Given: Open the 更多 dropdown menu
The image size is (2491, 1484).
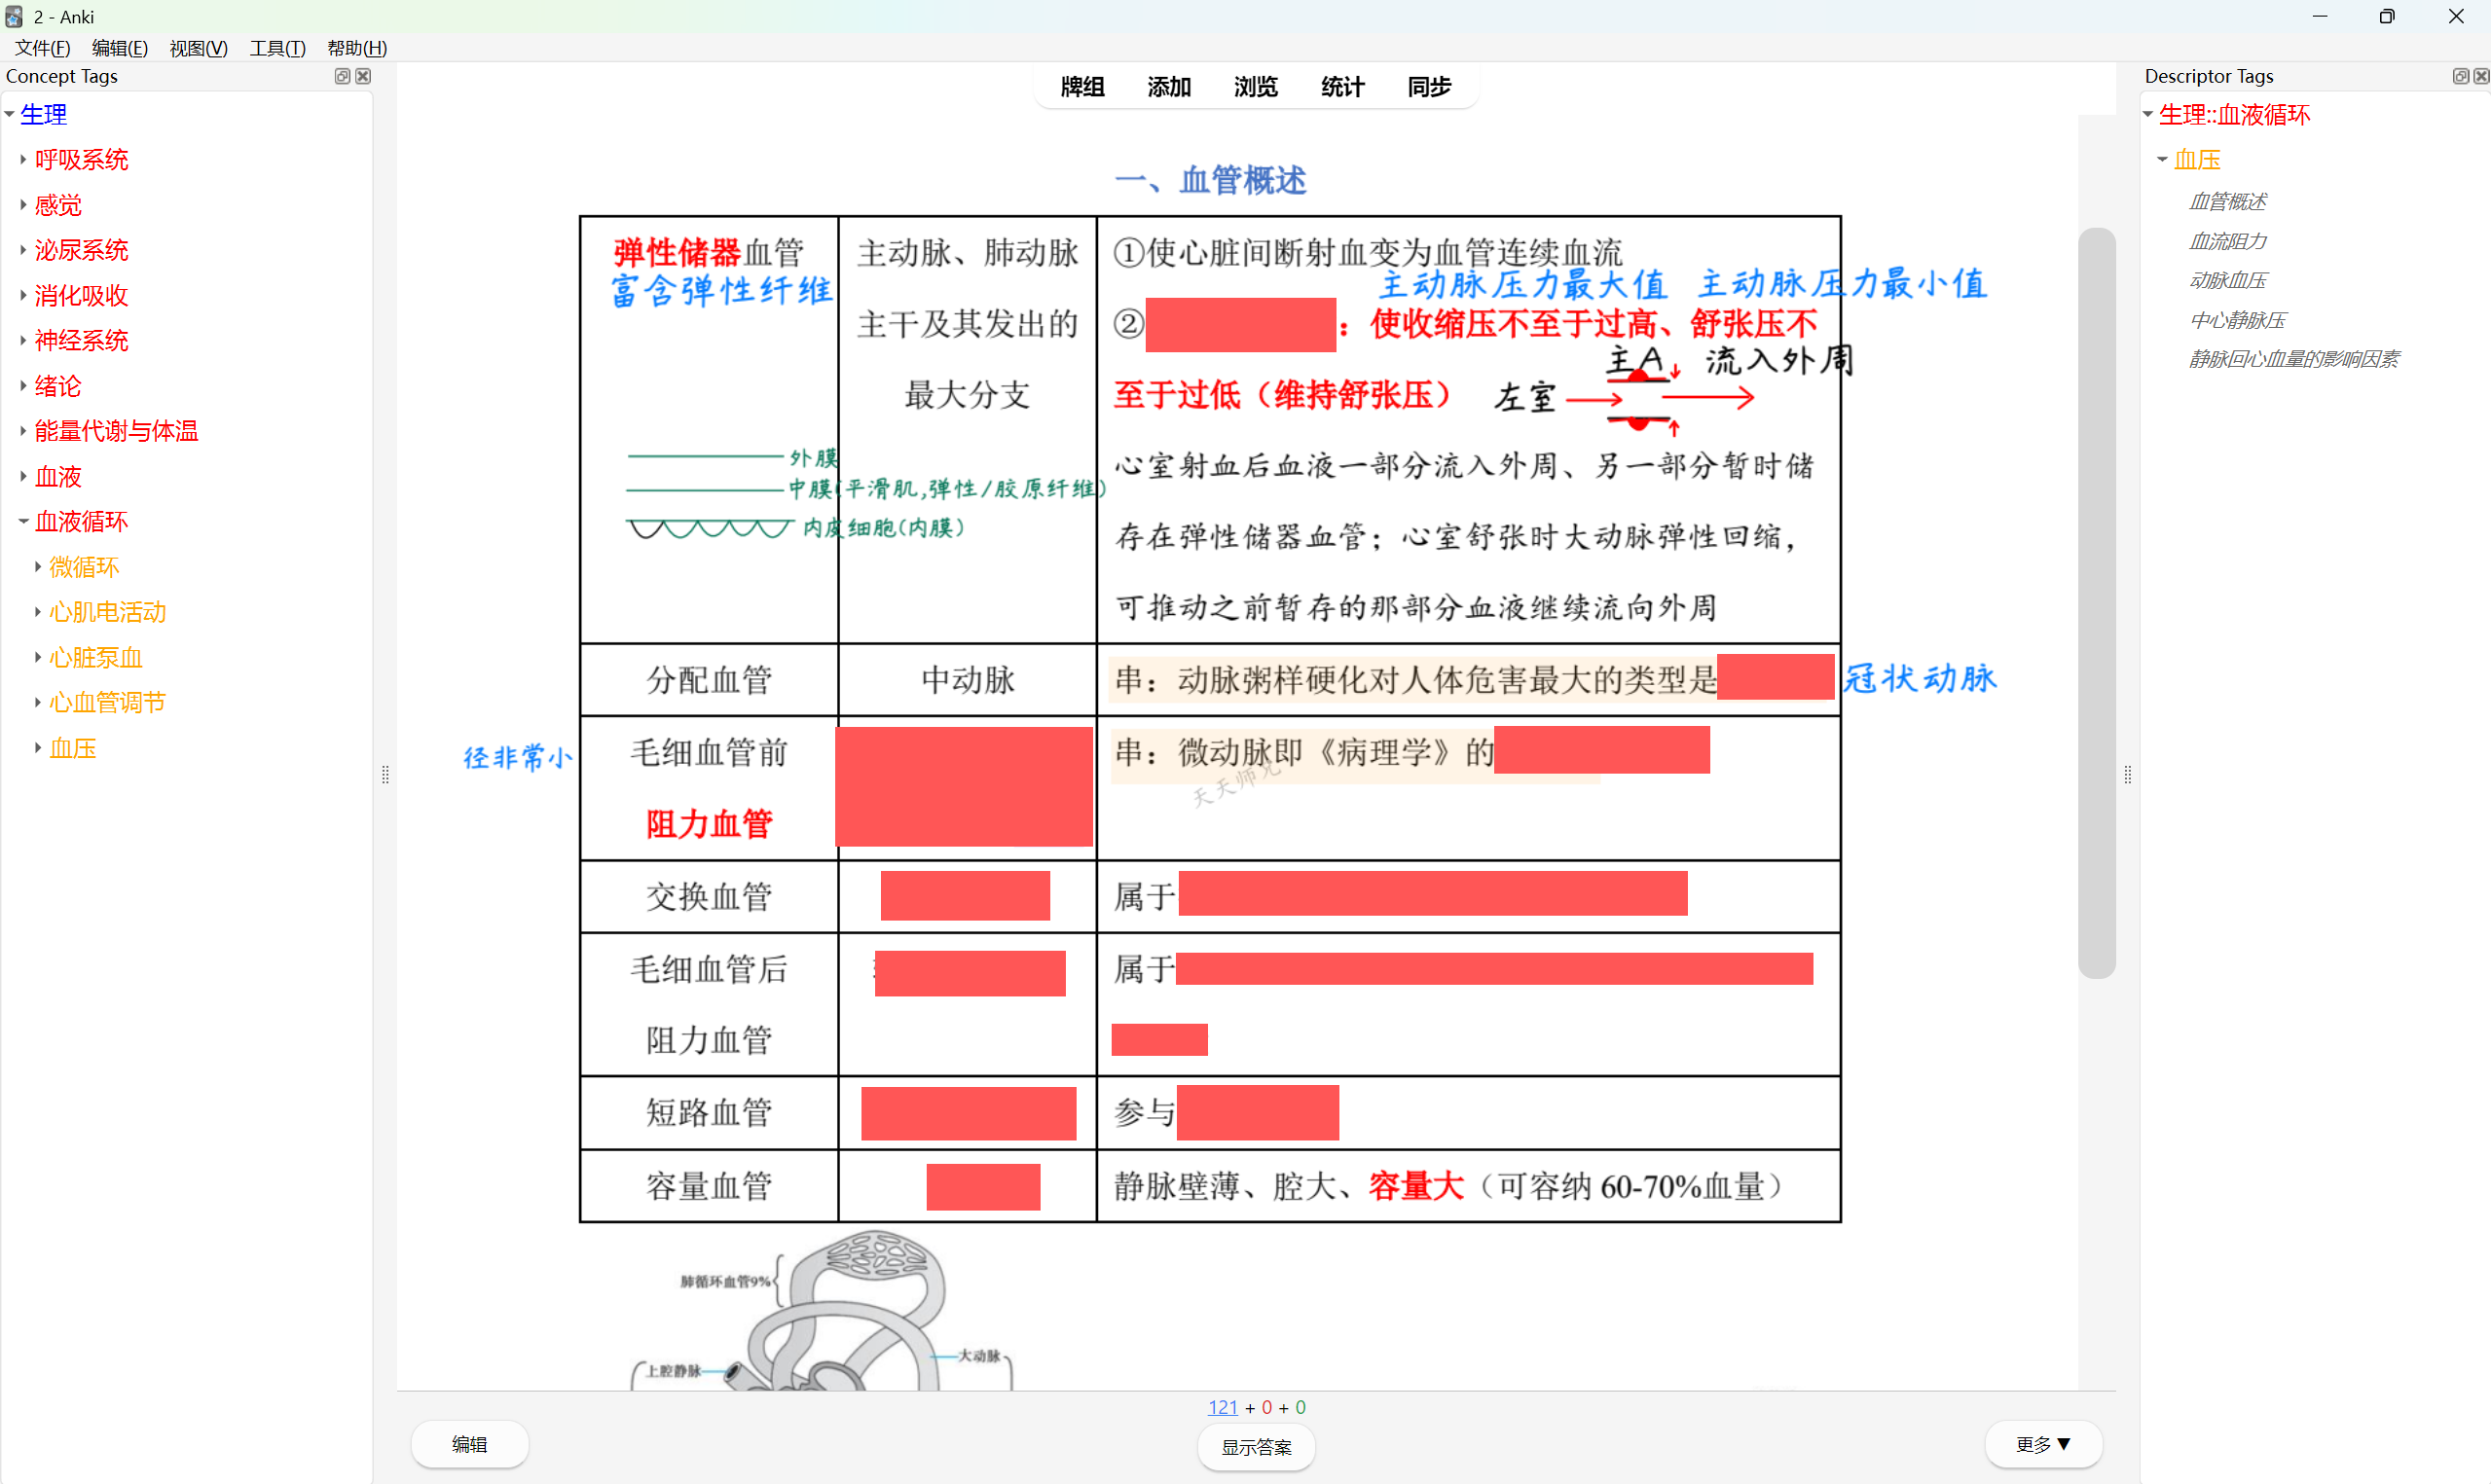Looking at the screenshot, I should [2043, 1444].
